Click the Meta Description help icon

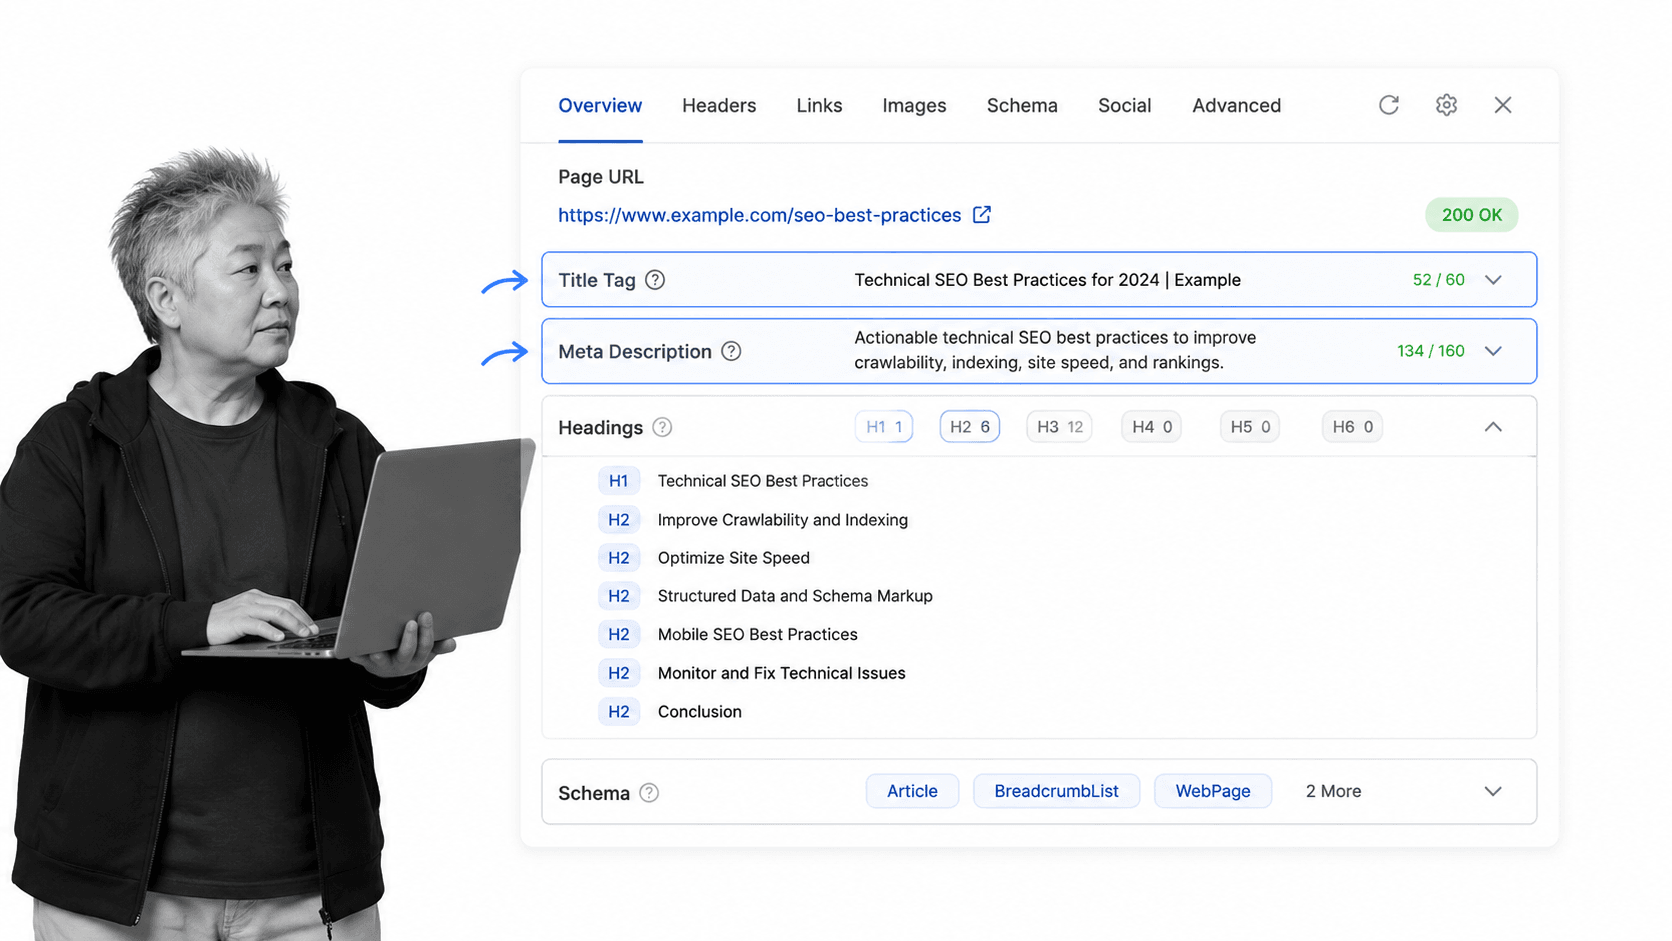tap(731, 351)
